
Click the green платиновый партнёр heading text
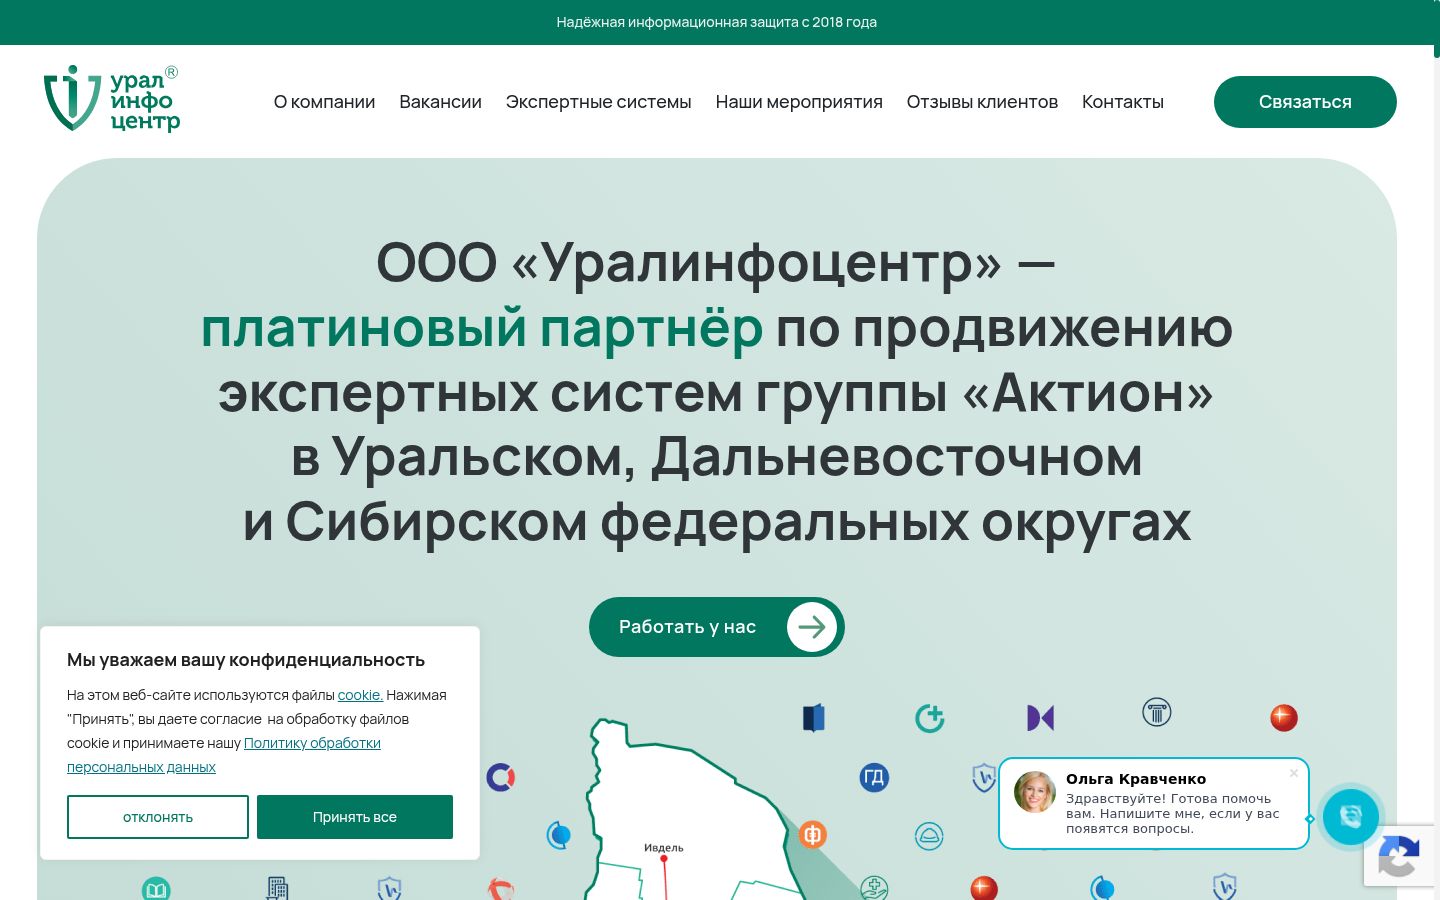(482, 328)
